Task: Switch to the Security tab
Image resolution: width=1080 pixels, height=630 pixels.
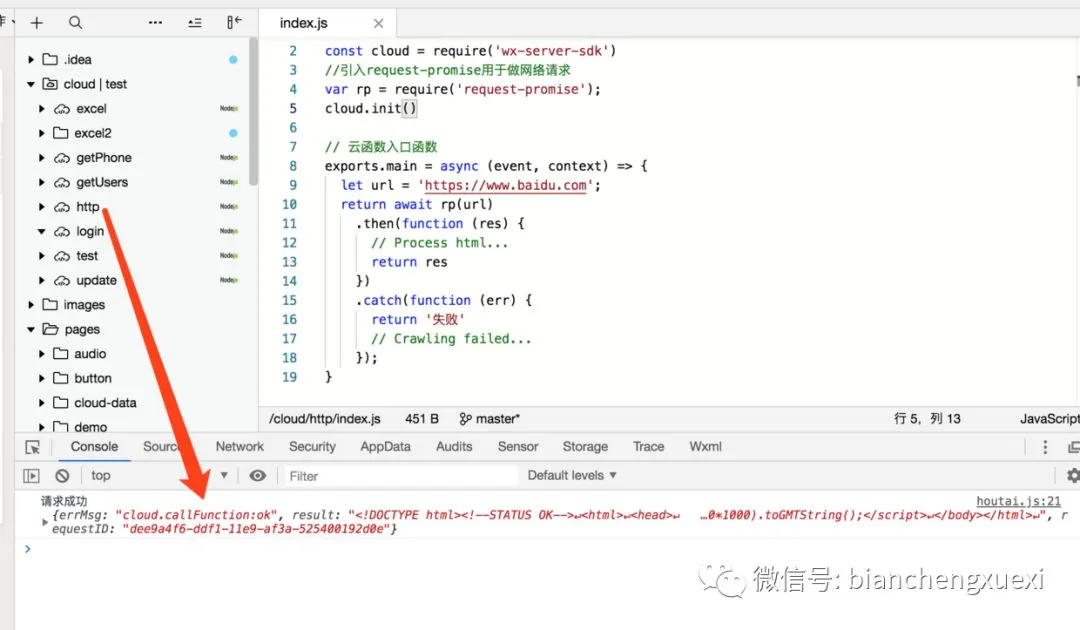Action: pos(312,446)
